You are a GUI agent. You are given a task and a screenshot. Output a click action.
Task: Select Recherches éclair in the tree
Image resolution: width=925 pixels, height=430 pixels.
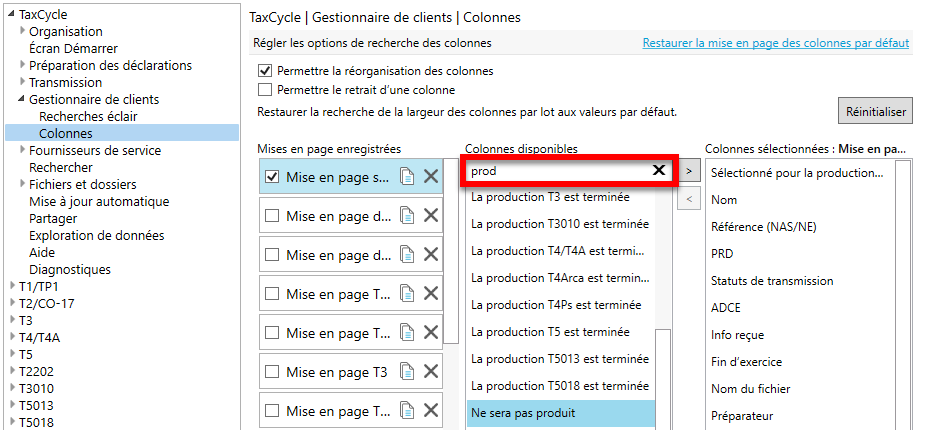(88, 116)
